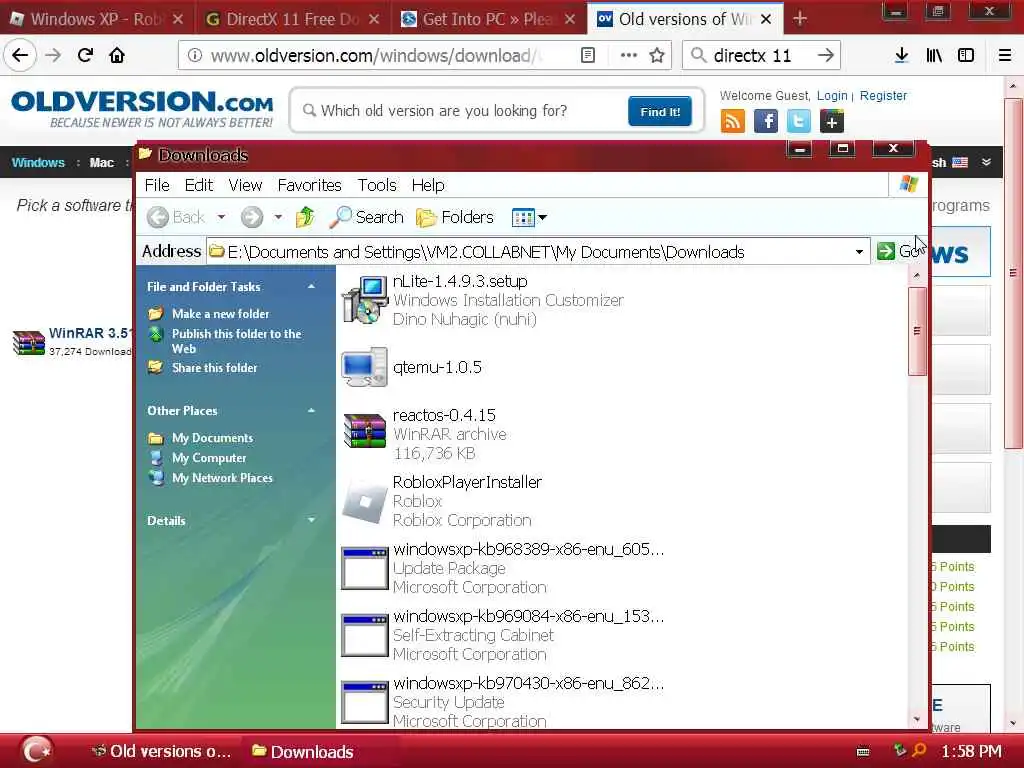Click Find It! button on OldVersion
Viewport: 1024px width, 768px height.
660,111
